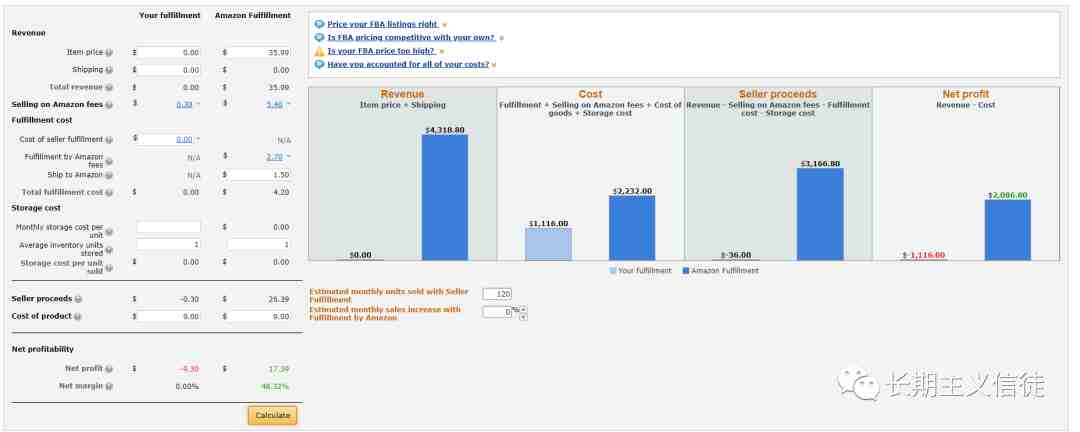Focus Average inventory units field under Amazon Fulfillment
Screen dimensions: 1080x432
pyautogui.click(x=259, y=245)
